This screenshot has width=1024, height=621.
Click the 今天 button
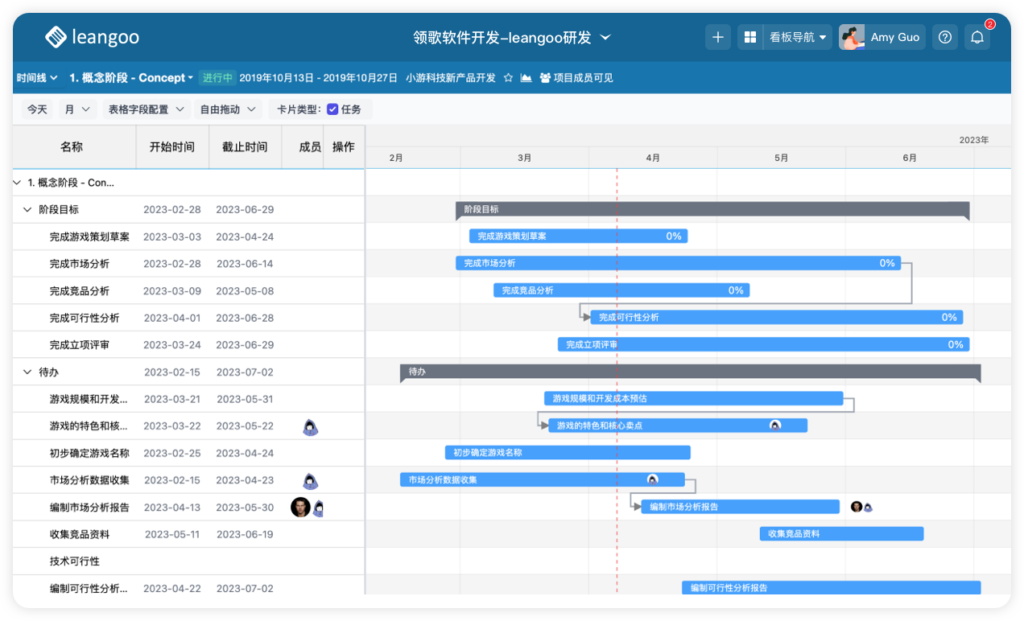tap(36, 109)
